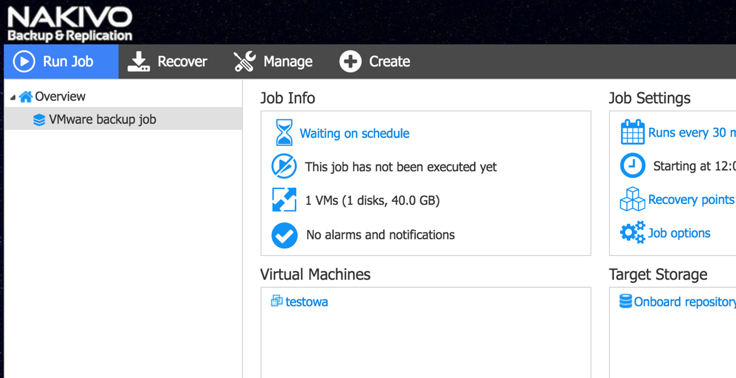Viewport: 736px width, 378px height.
Task: Collapse the Overview tree node arrow
Action: click(13, 98)
